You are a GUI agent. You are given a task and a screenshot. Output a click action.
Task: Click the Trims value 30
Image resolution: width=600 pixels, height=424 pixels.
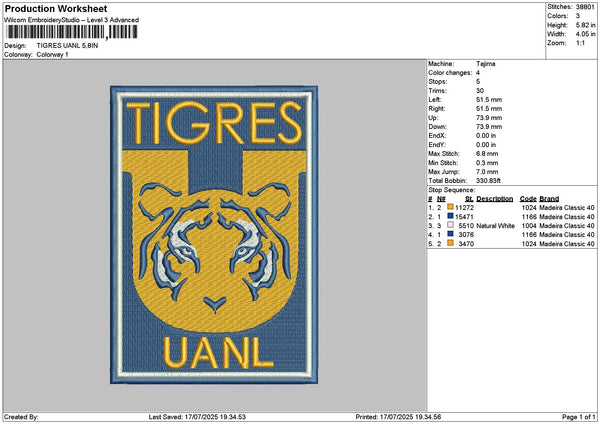click(x=480, y=91)
